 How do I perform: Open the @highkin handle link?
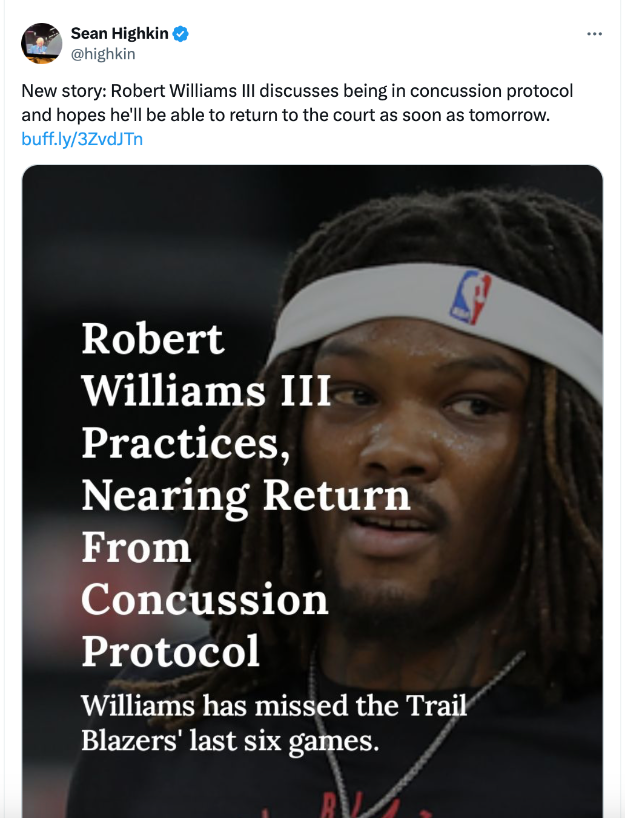point(102,54)
